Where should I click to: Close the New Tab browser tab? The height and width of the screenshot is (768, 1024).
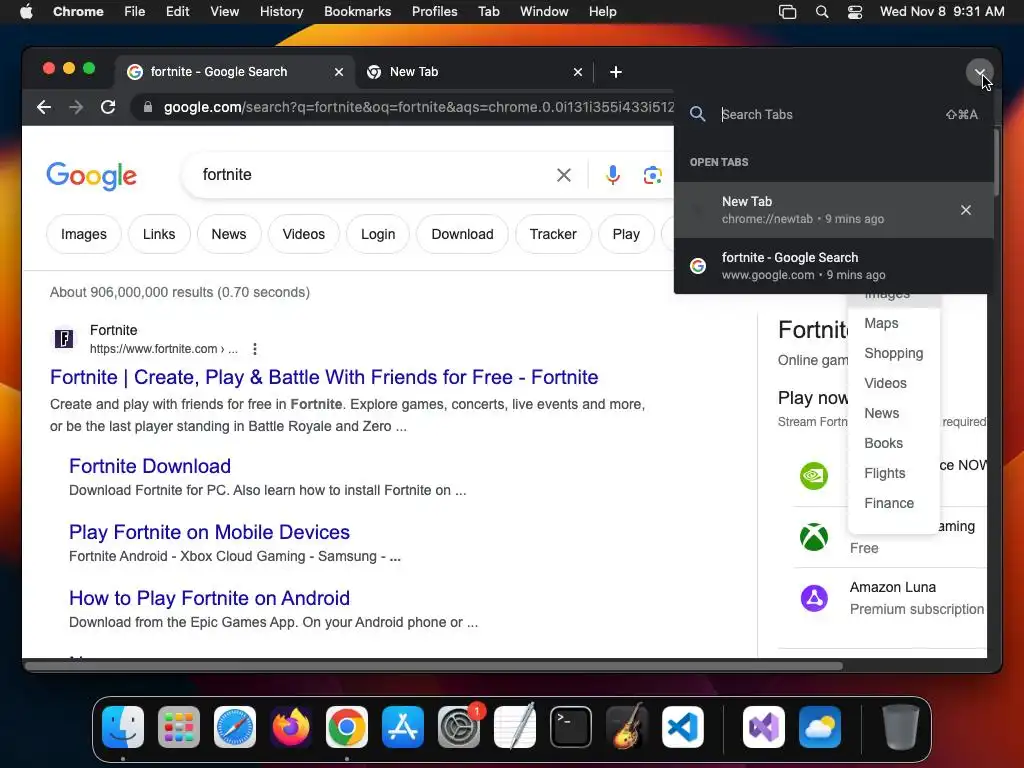coord(577,72)
